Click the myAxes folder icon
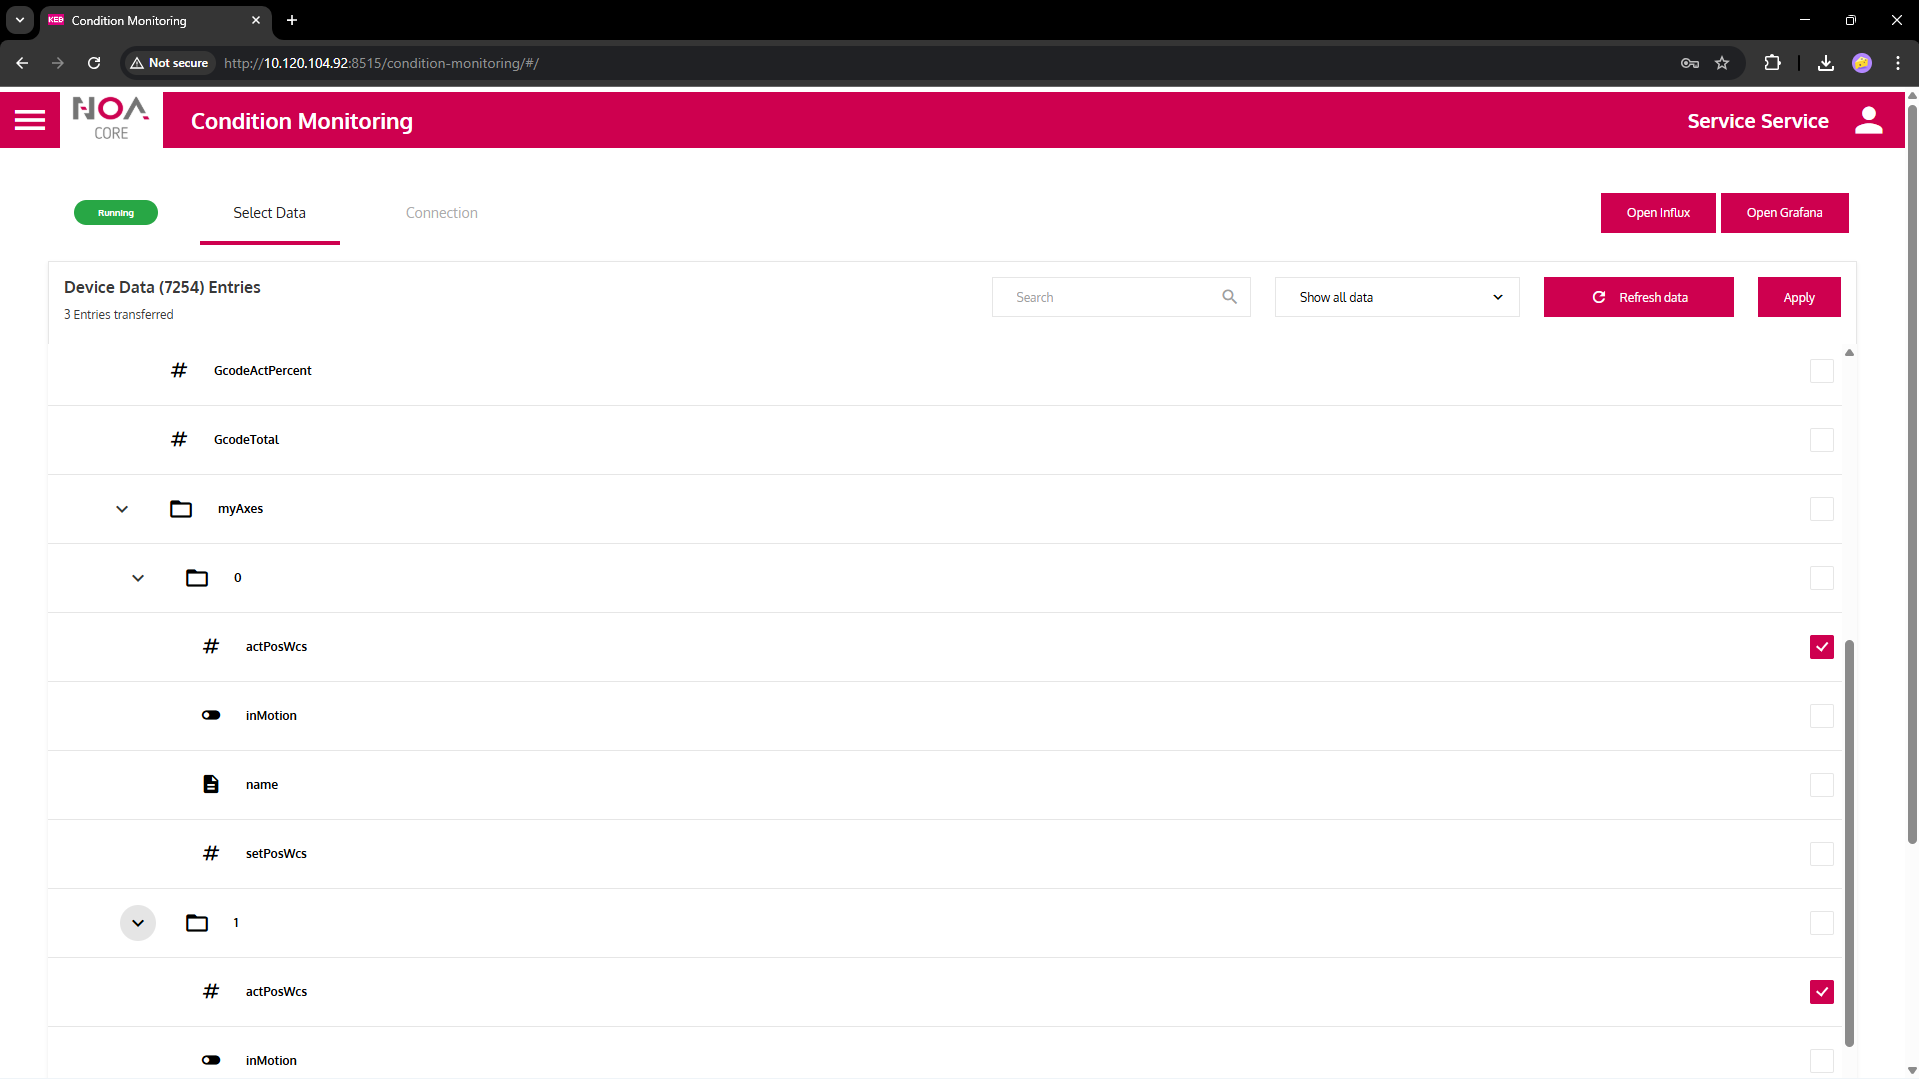1919x1079 pixels. tap(181, 509)
